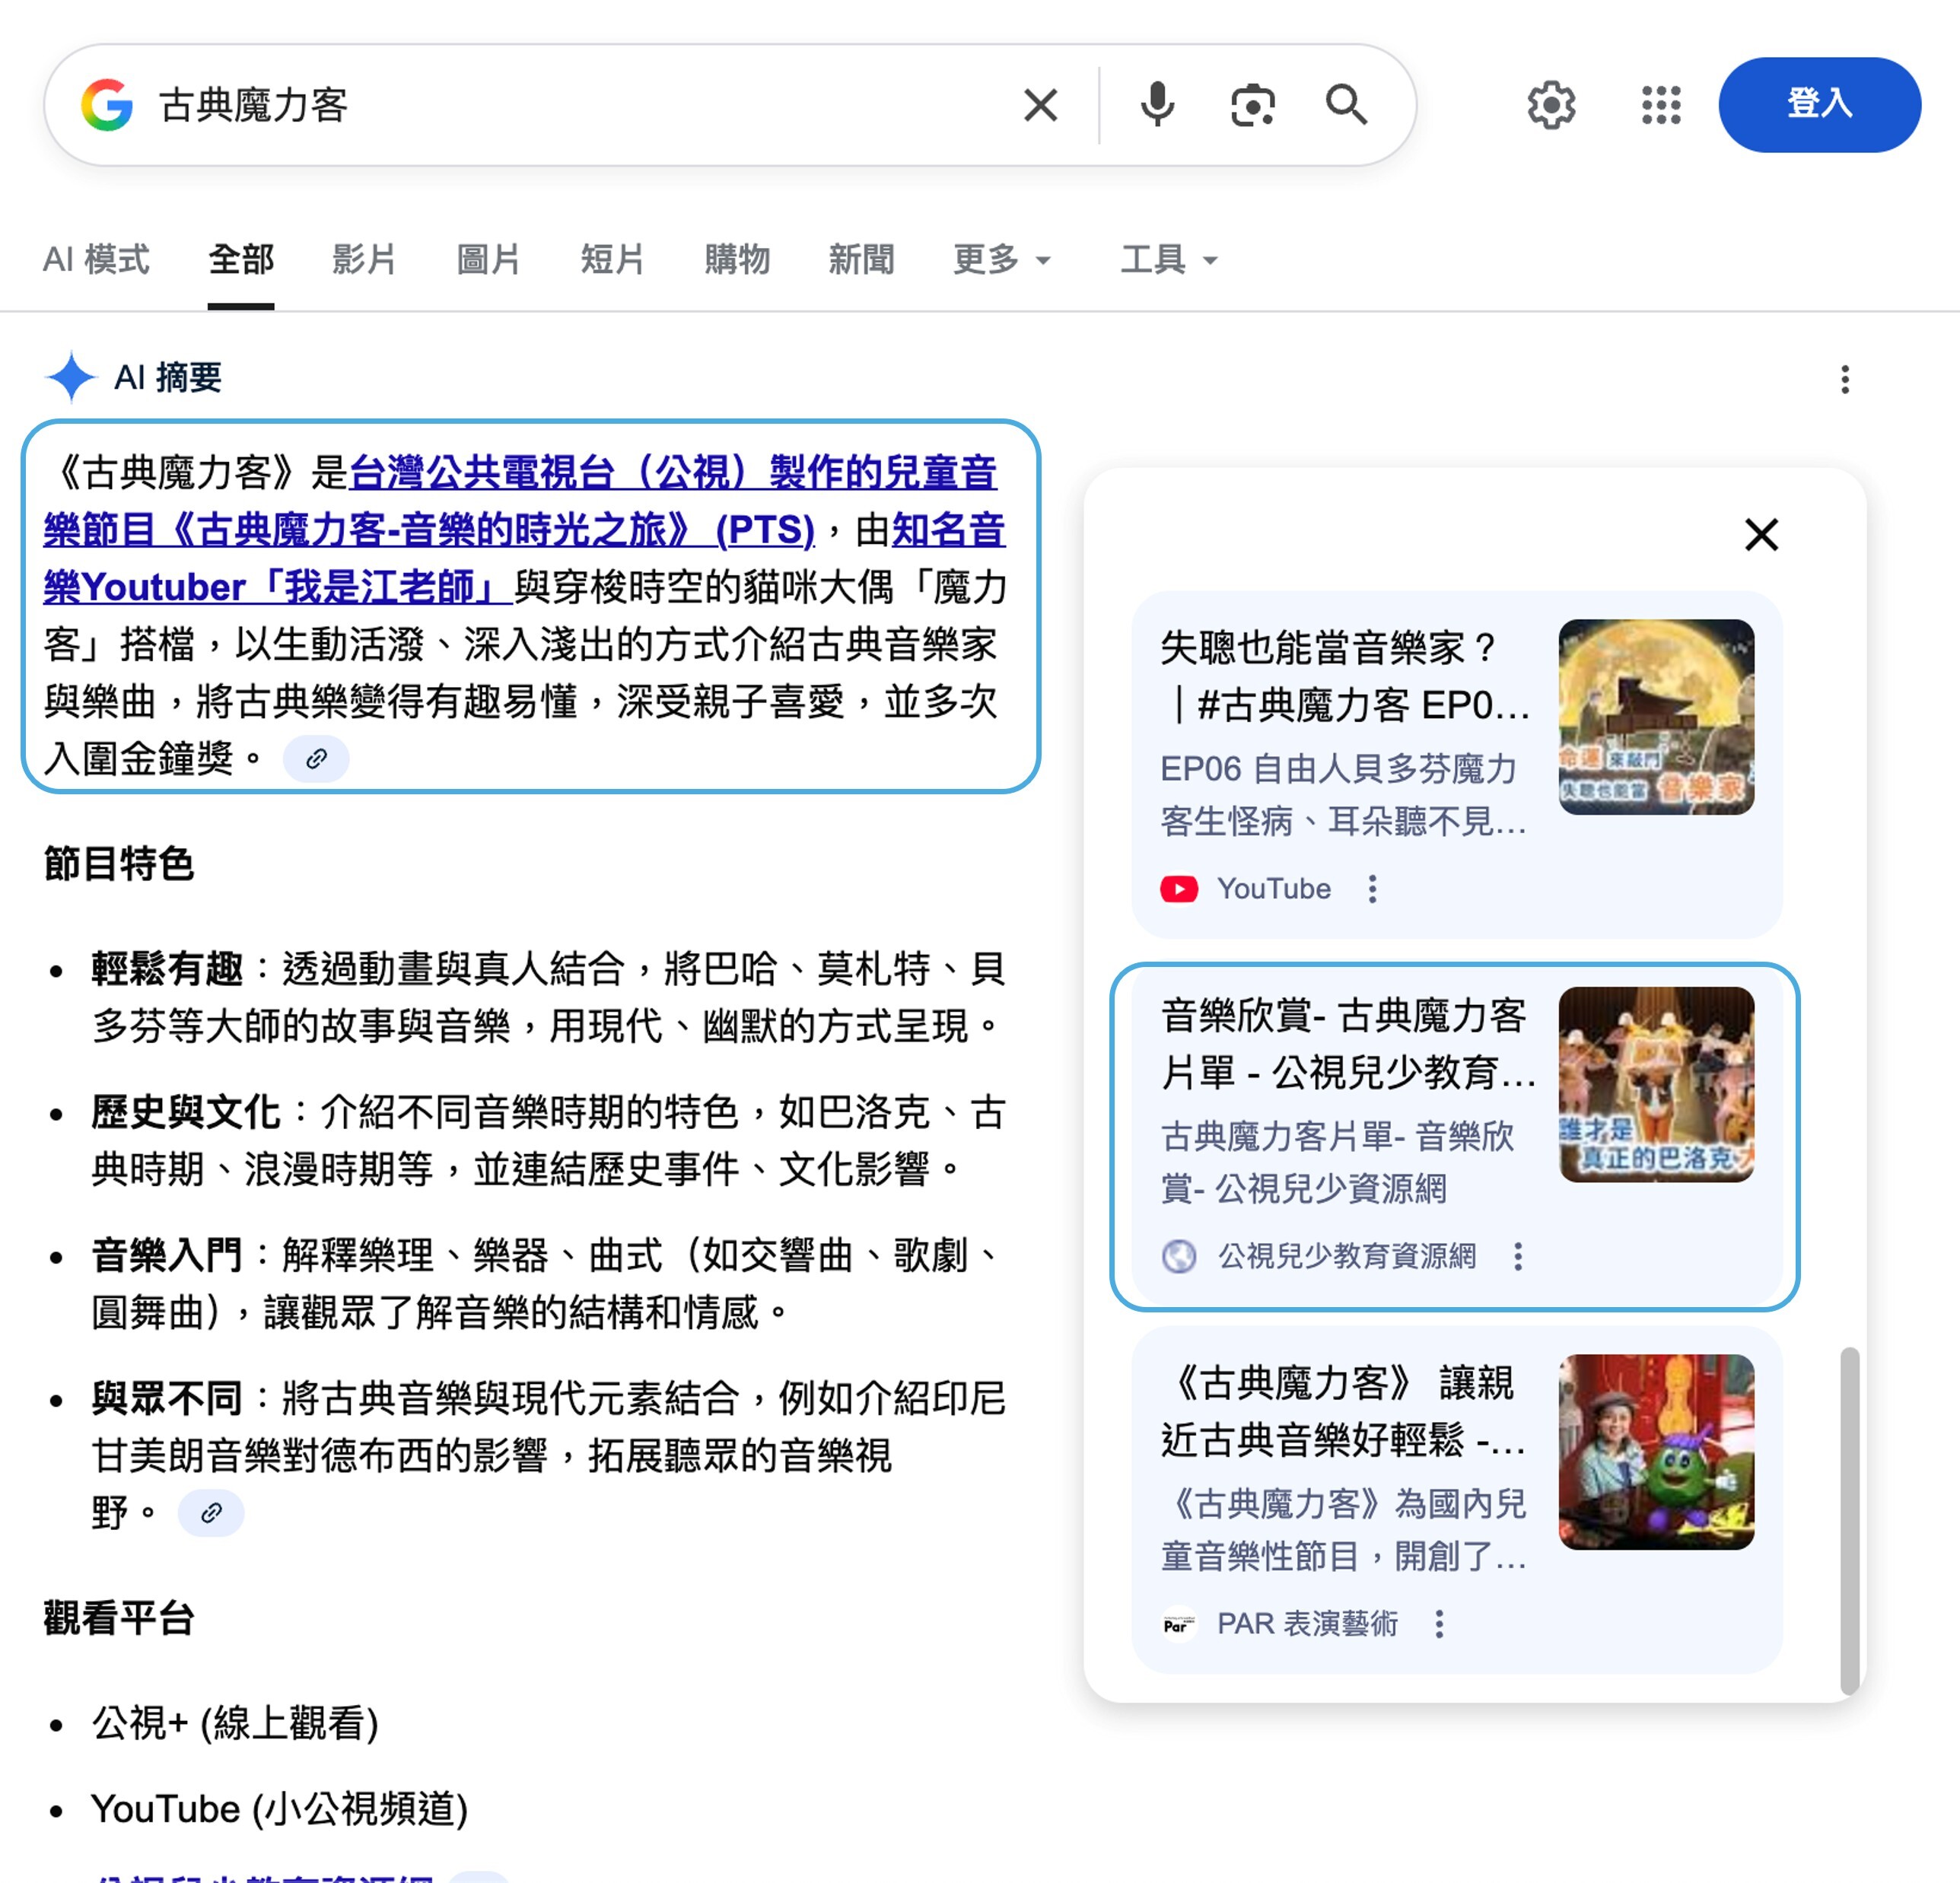Image resolution: width=1960 pixels, height=1883 pixels.
Task: Open the Google apps grid
Action: tap(1661, 105)
